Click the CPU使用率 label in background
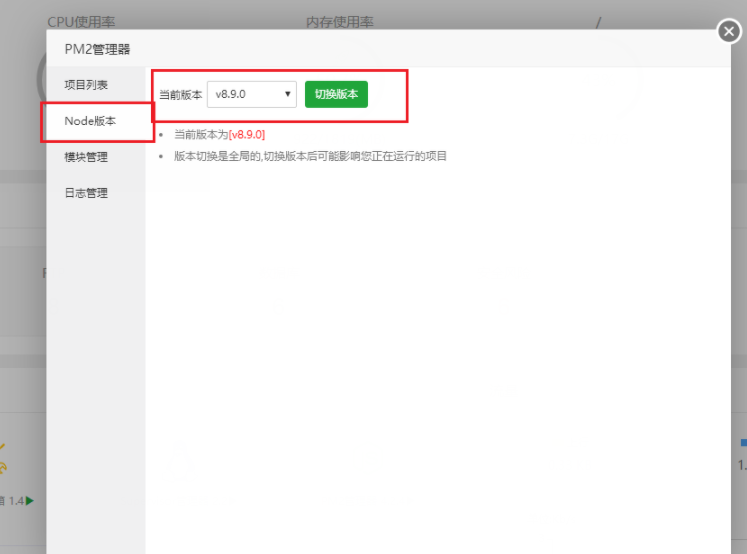 [x=81, y=22]
